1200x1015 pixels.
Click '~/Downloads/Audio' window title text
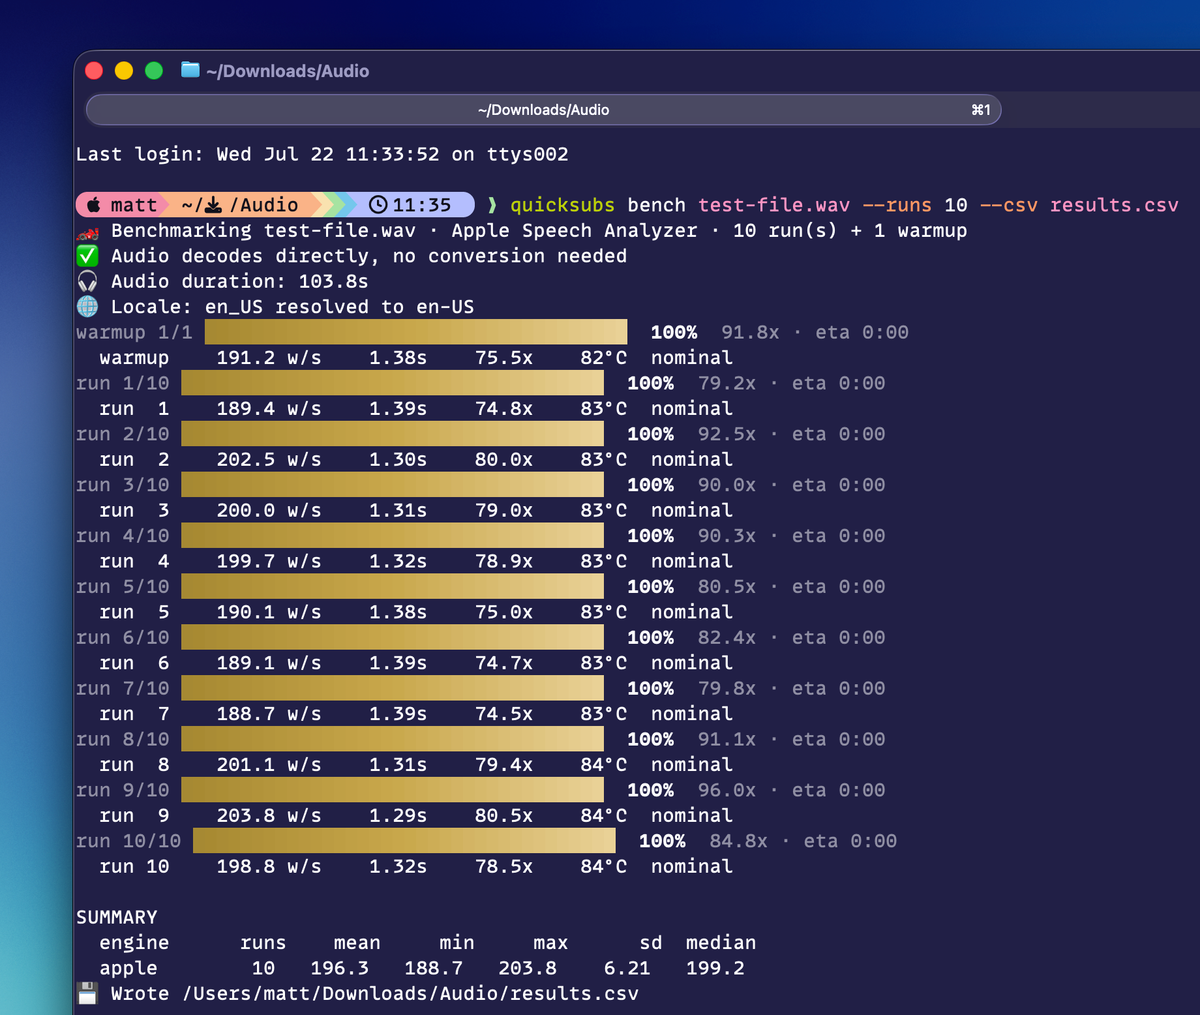(x=288, y=71)
